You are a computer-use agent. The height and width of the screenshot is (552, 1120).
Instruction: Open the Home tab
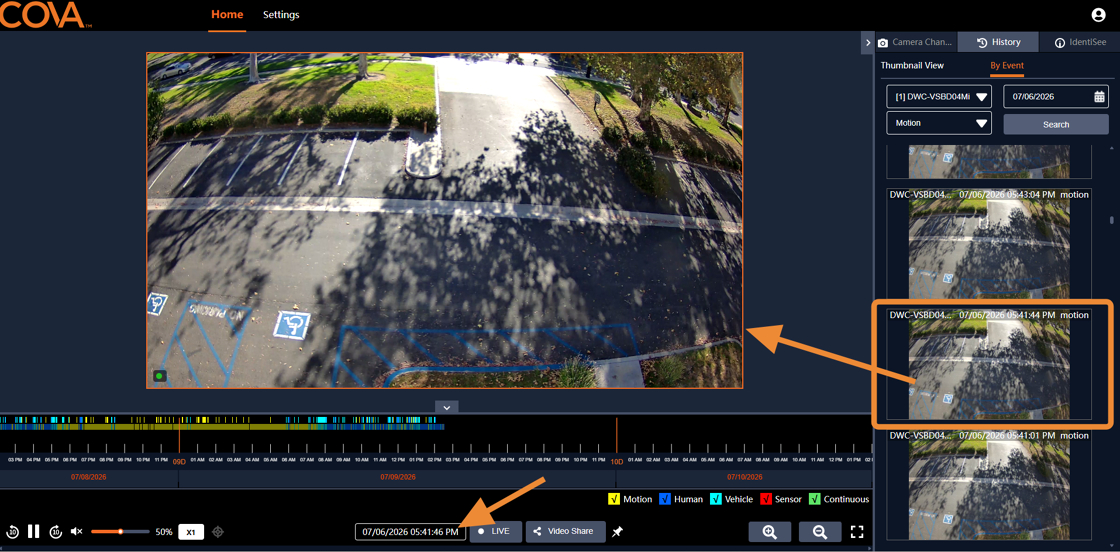[x=227, y=15]
